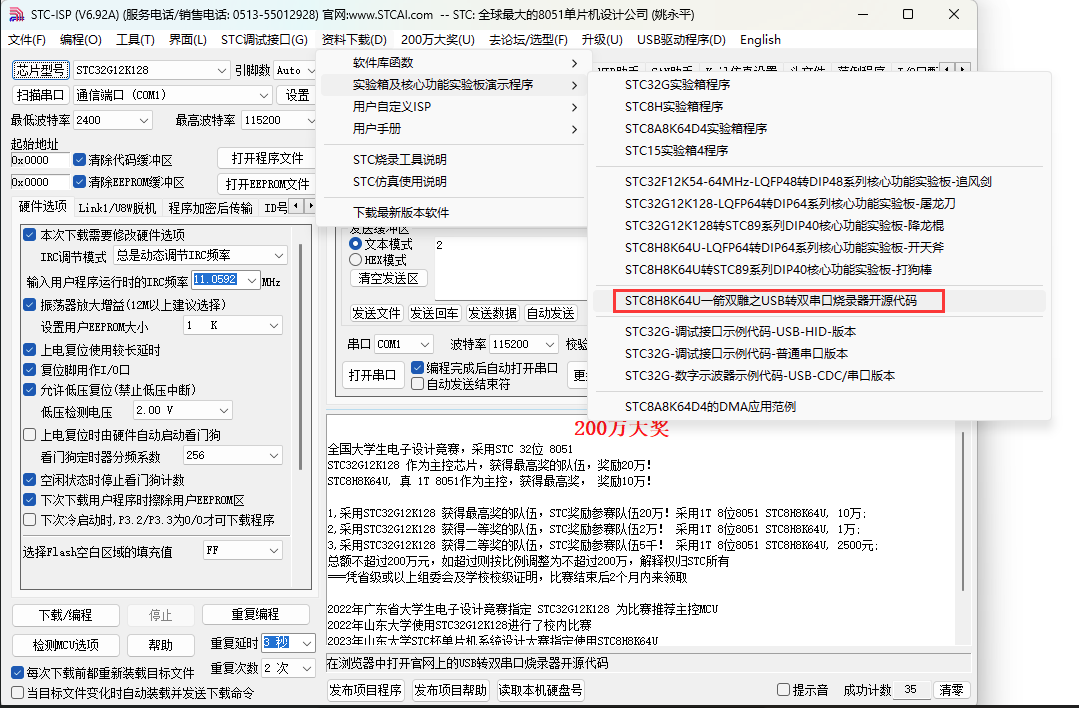Click hardware options panel vertical scrollbar
Viewport: 1079px width, 708px height.
(x=300, y=358)
